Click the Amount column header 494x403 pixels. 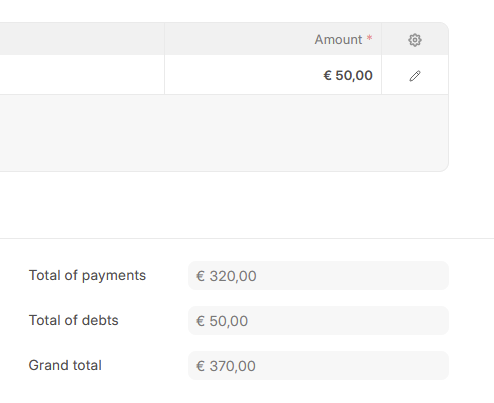click(273, 39)
